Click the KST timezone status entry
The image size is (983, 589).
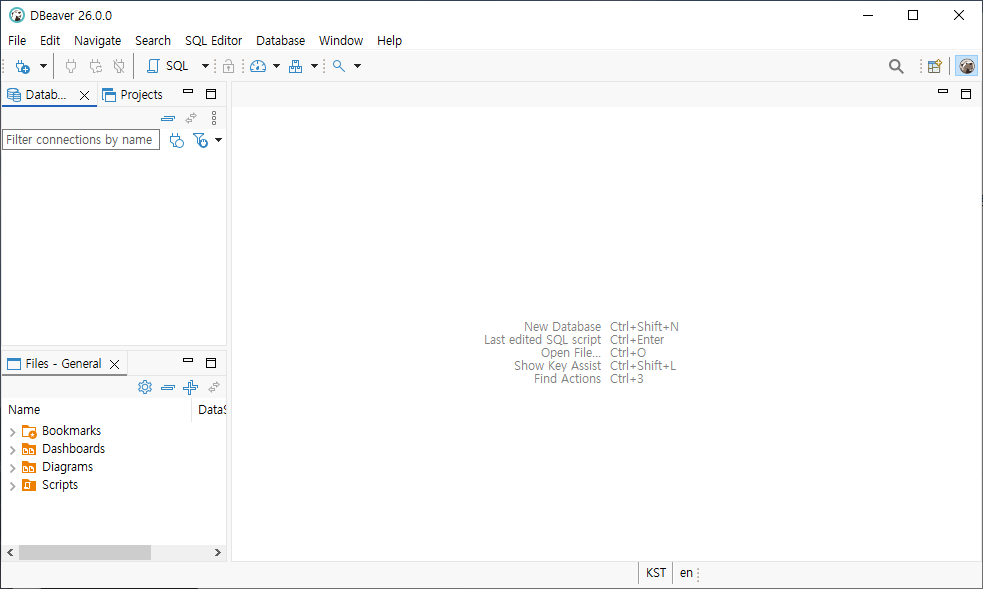click(x=656, y=573)
